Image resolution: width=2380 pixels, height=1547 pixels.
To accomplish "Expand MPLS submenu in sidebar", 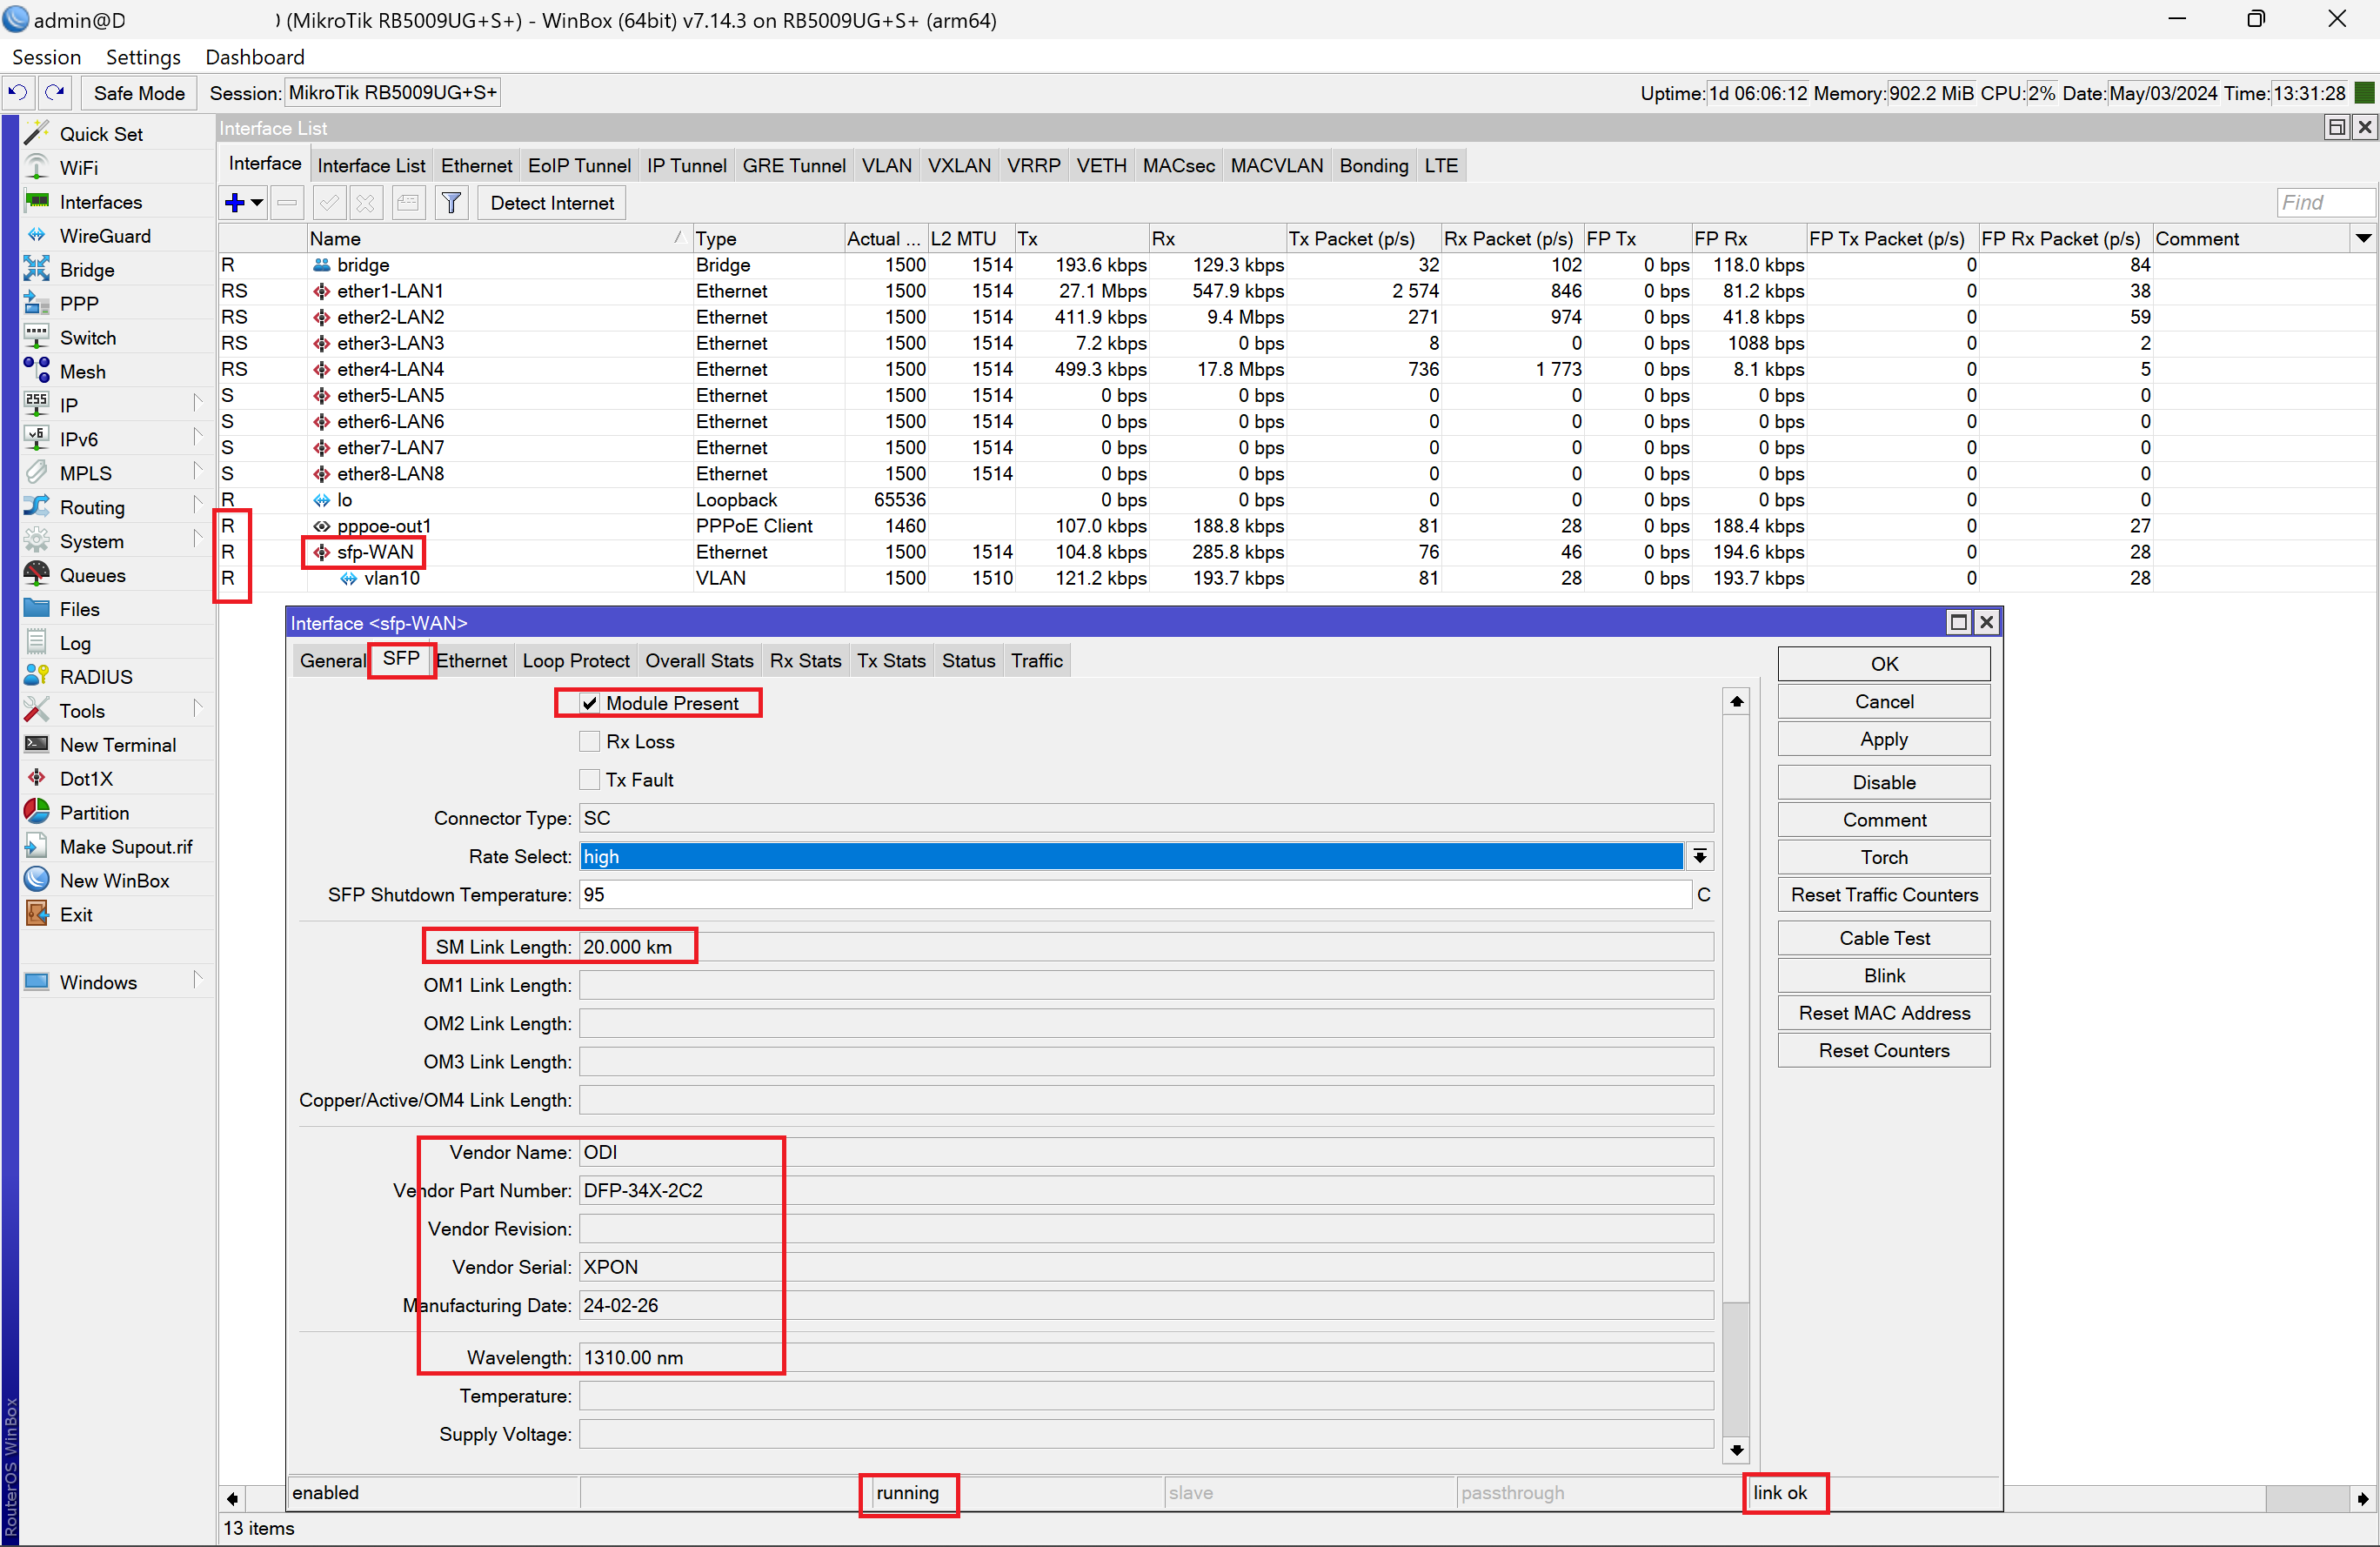I will tap(197, 473).
